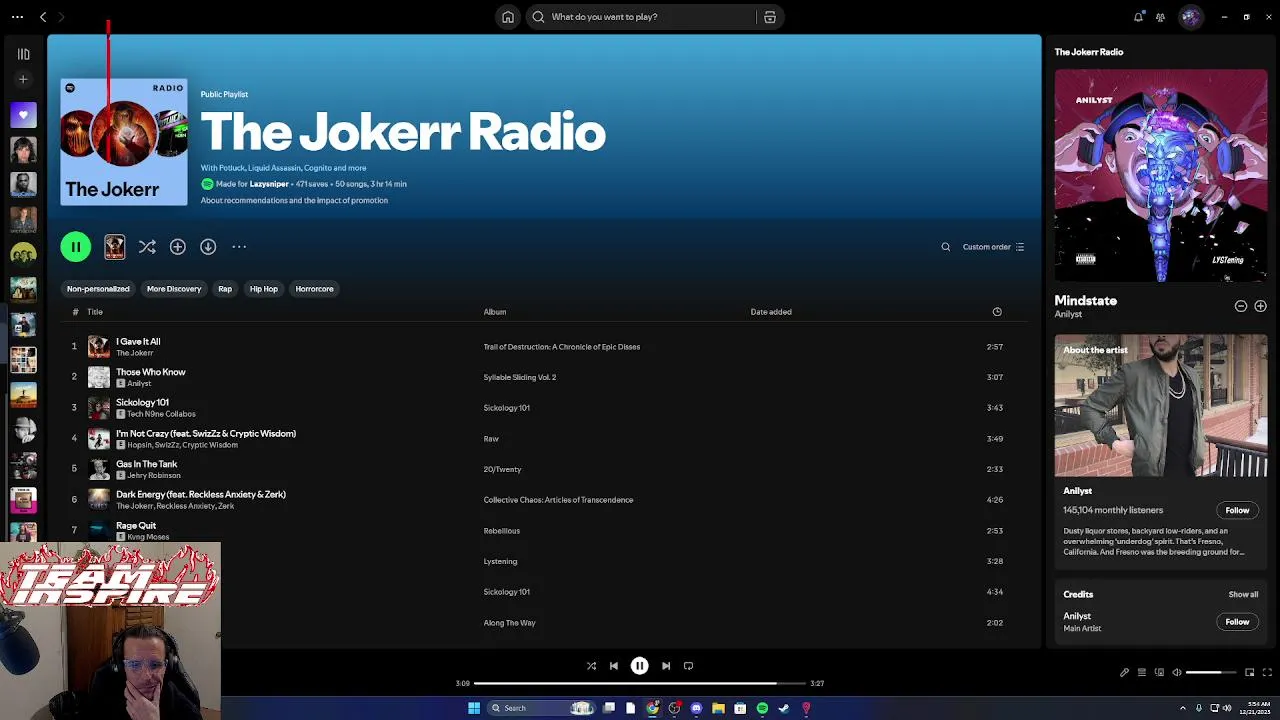The width and height of the screenshot is (1280, 720).
Task: Toggle shuffle in bottom player bar
Action: (x=591, y=666)
